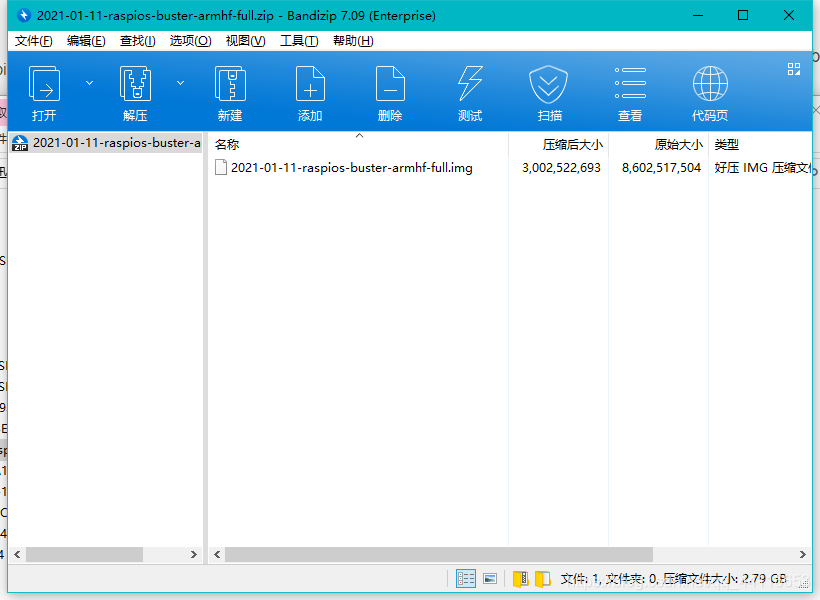Select the raspios-buster-armhf-full.img file row
The height and width of the screenshot is (600, 820).
[x=510, y=167]
